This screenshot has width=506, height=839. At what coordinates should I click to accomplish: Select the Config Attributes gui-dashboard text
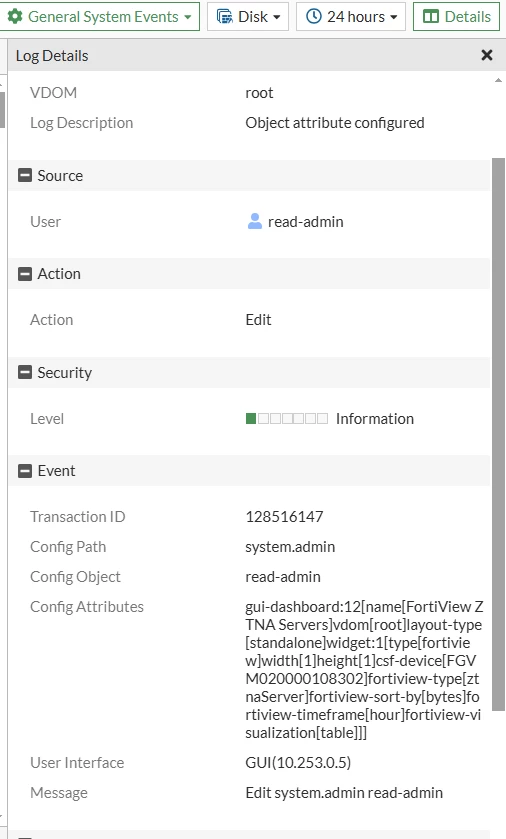[364, 669]
